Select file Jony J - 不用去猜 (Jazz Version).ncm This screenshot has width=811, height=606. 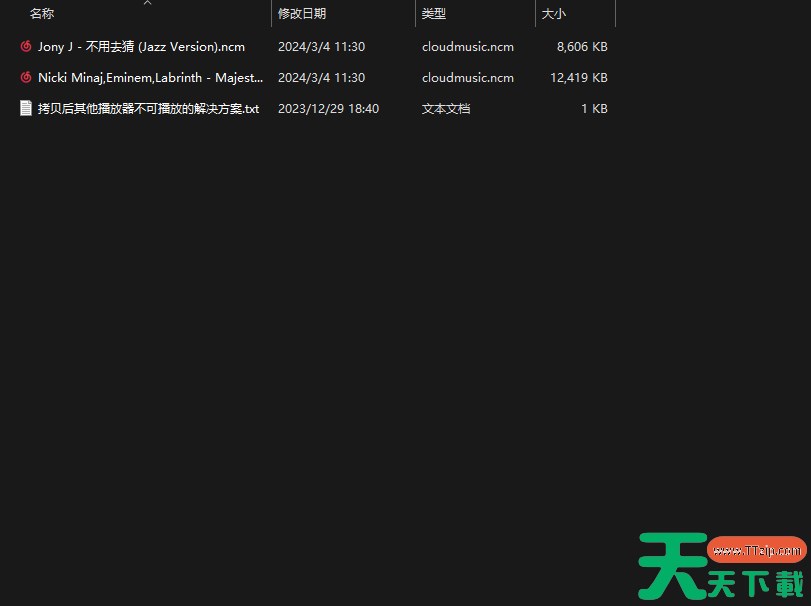pos(141,47)
